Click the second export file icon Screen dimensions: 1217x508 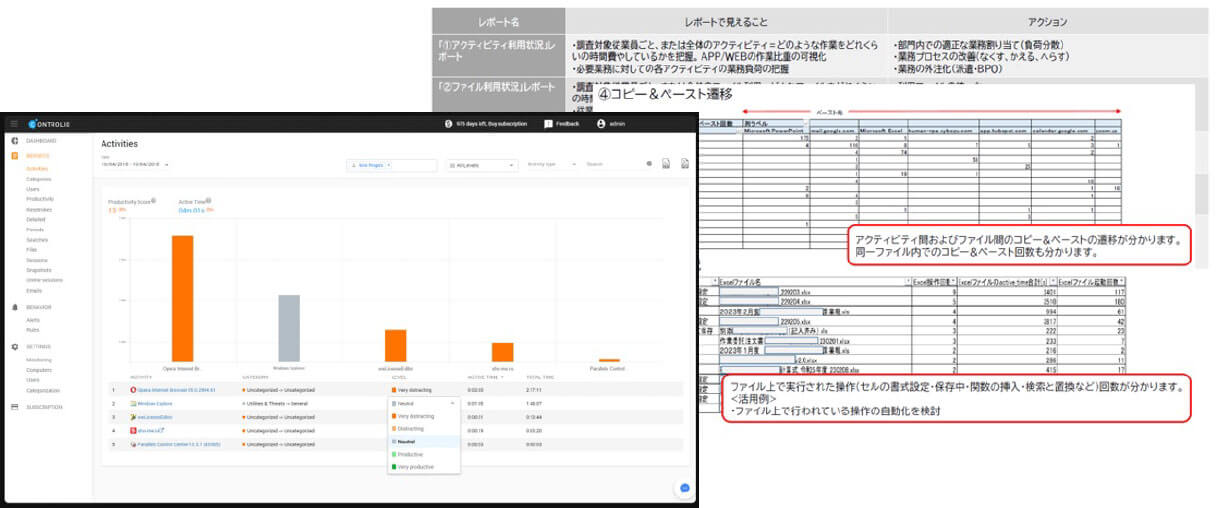click(x=684, y=164)
